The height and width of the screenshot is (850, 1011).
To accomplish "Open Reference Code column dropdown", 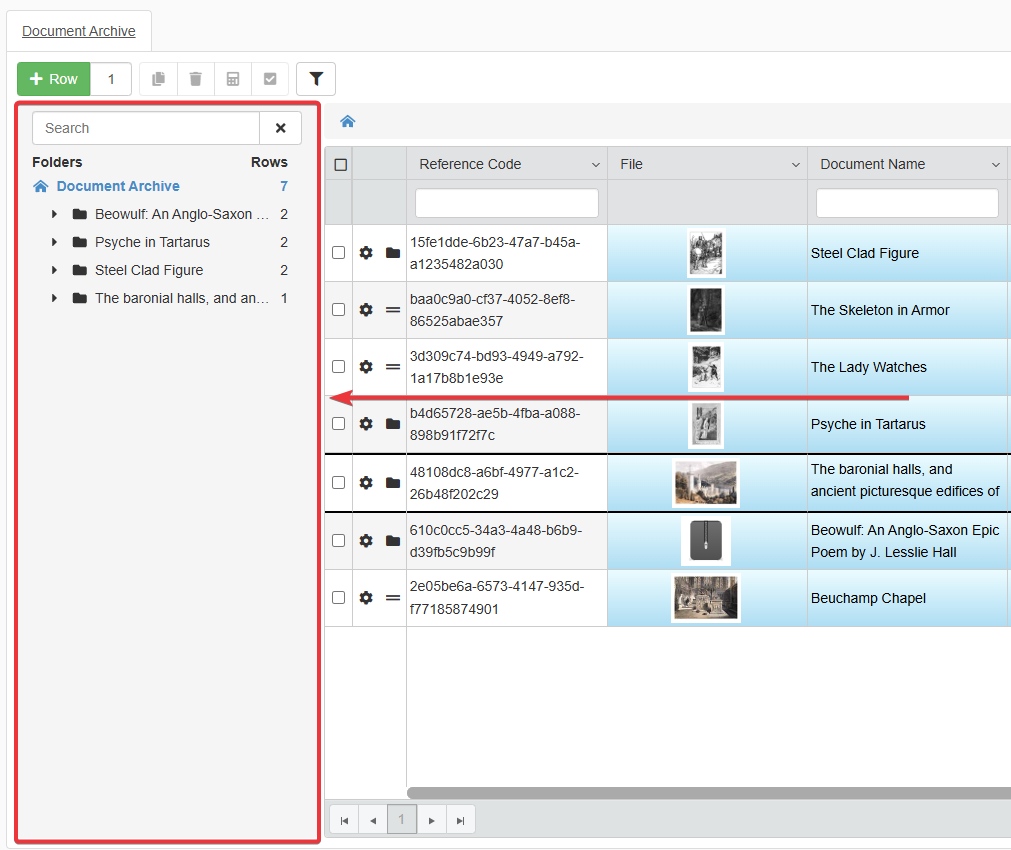I will click(596, 165).
